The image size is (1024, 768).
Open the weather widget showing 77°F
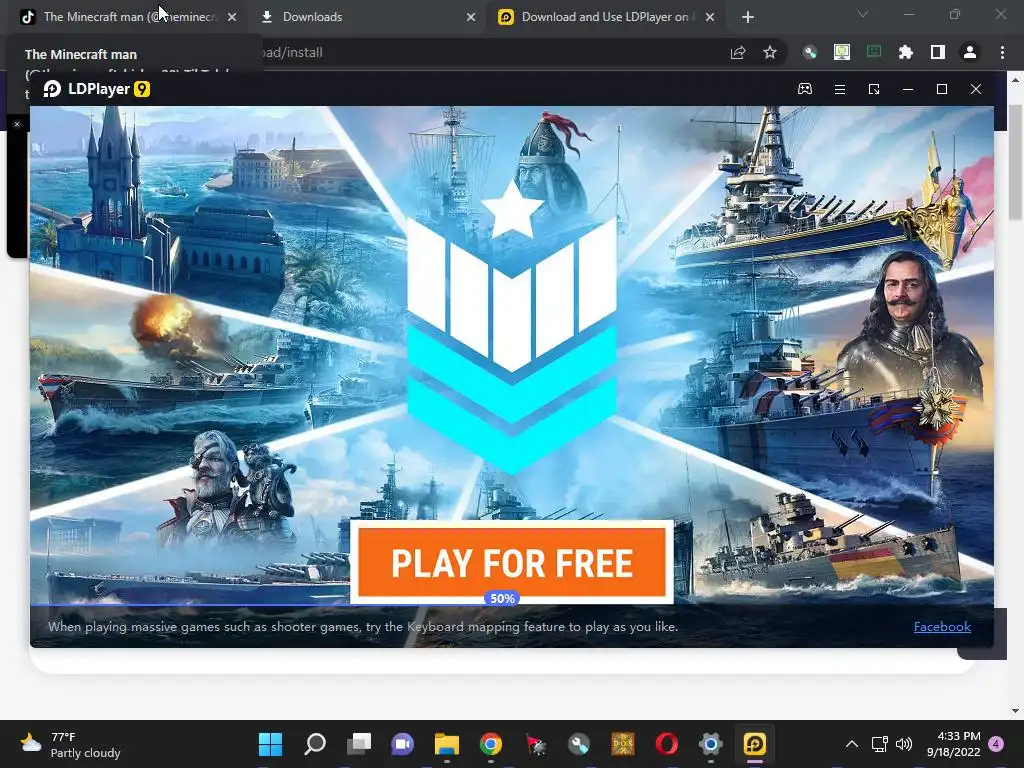(71, 744)
